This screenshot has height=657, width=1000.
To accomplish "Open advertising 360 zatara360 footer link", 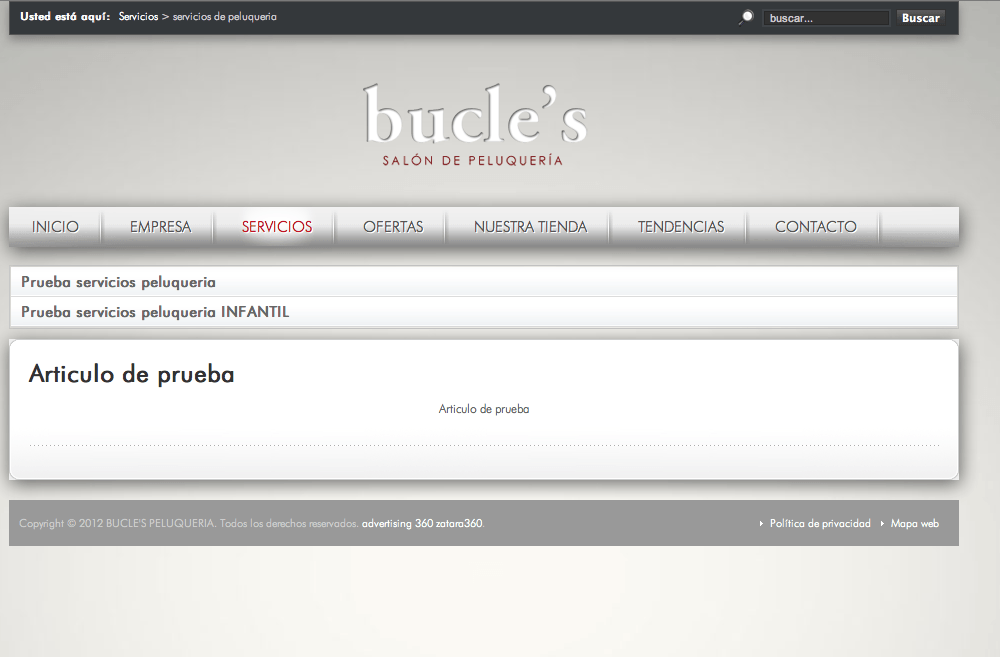I will [422, 523].
